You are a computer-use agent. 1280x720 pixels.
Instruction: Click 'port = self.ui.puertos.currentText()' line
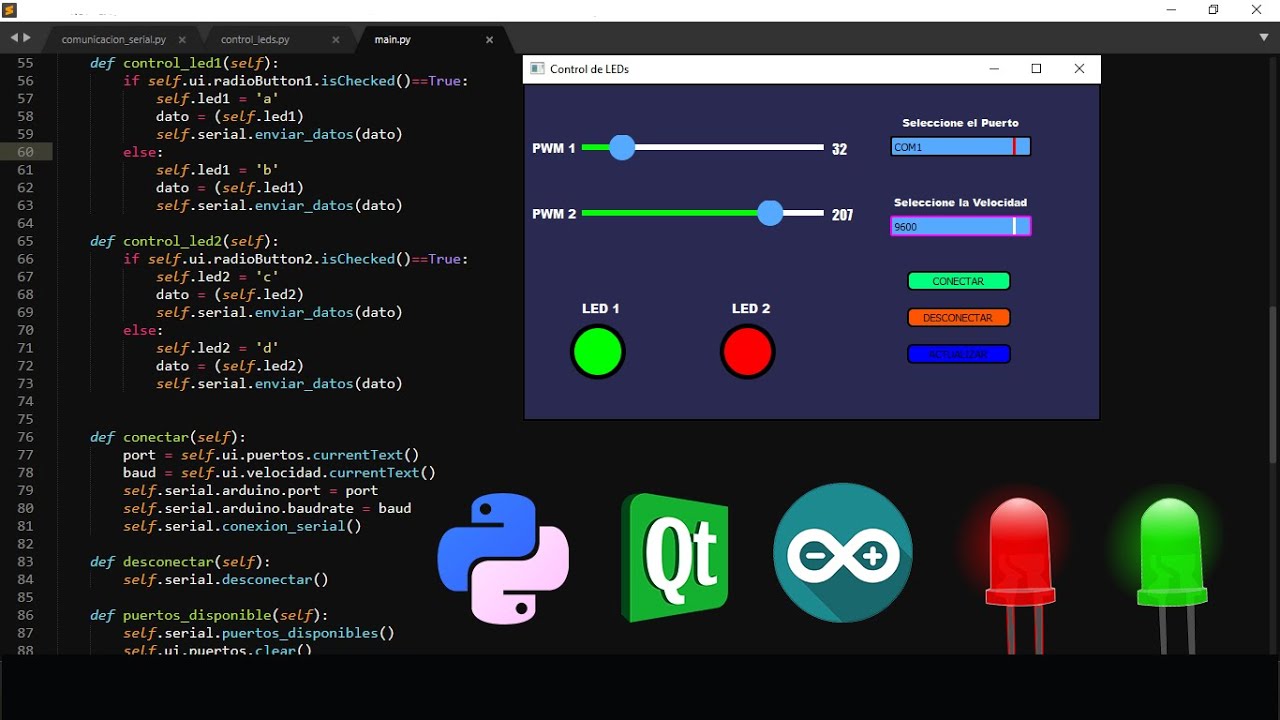271,455
